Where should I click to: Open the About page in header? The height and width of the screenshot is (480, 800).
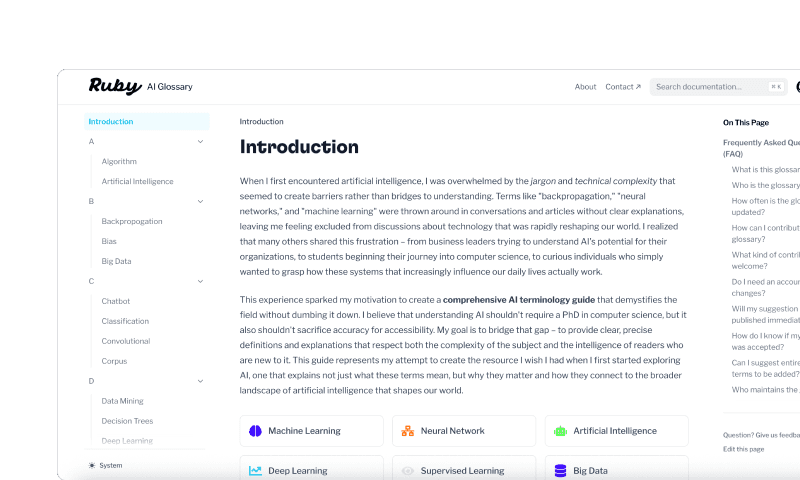tap(585, 87)
